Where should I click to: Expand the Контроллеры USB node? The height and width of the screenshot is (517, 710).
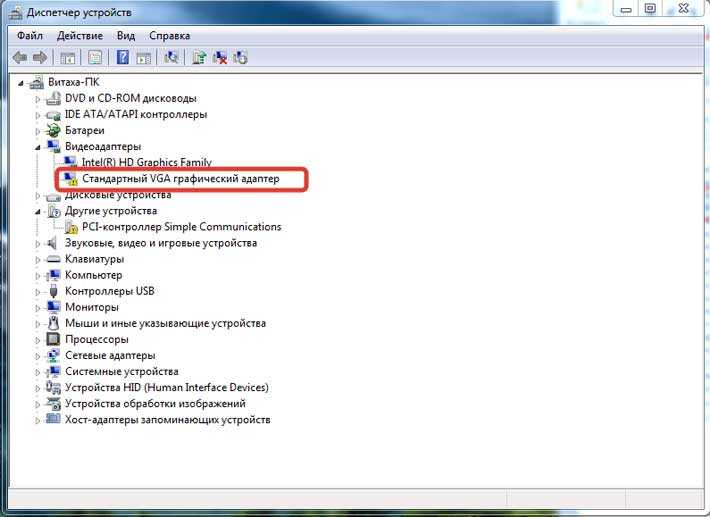coord(38,292)
